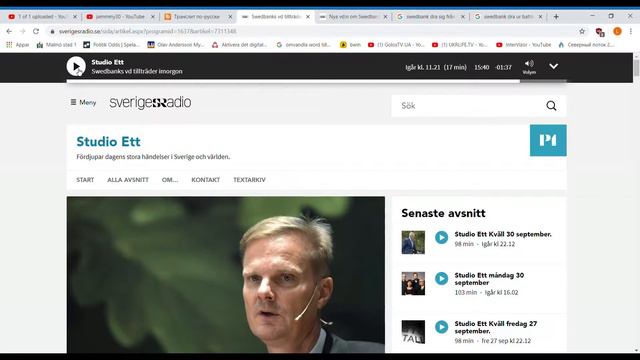The image size is (640, 360).
Task: Open the last bookmark with Cyrillic title
Action: click(x=586, y=44)
